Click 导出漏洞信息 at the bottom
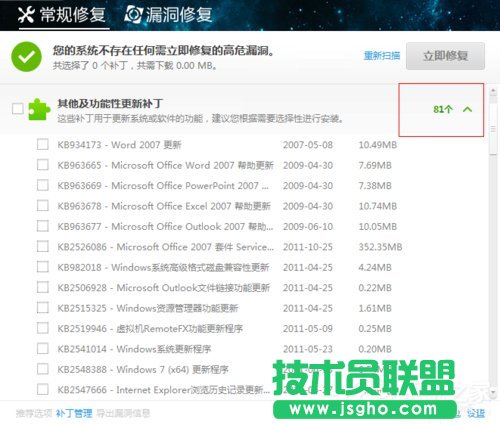 123,414
